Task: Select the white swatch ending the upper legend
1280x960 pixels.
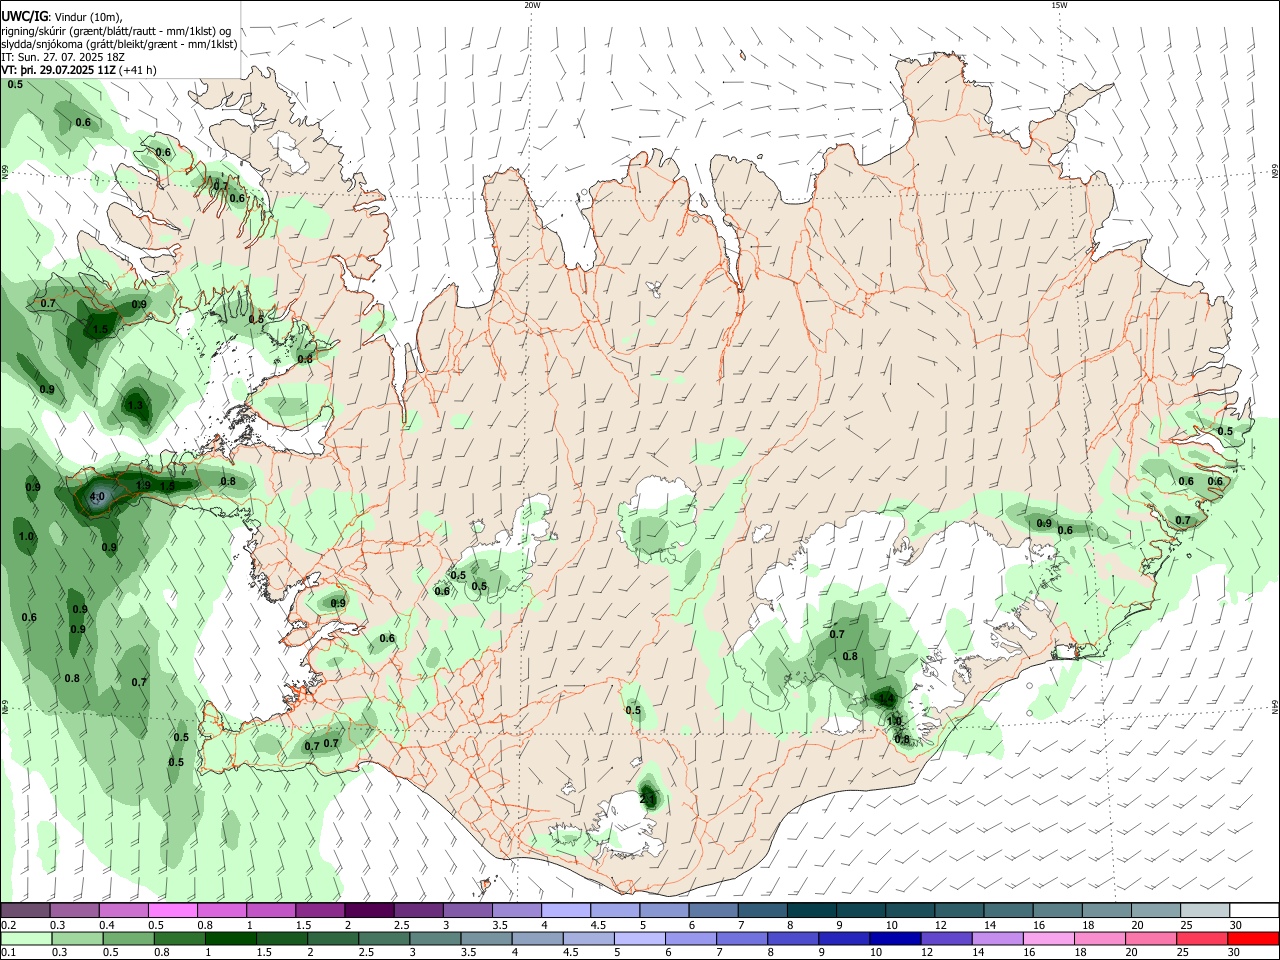Action: click(1253, 911)
